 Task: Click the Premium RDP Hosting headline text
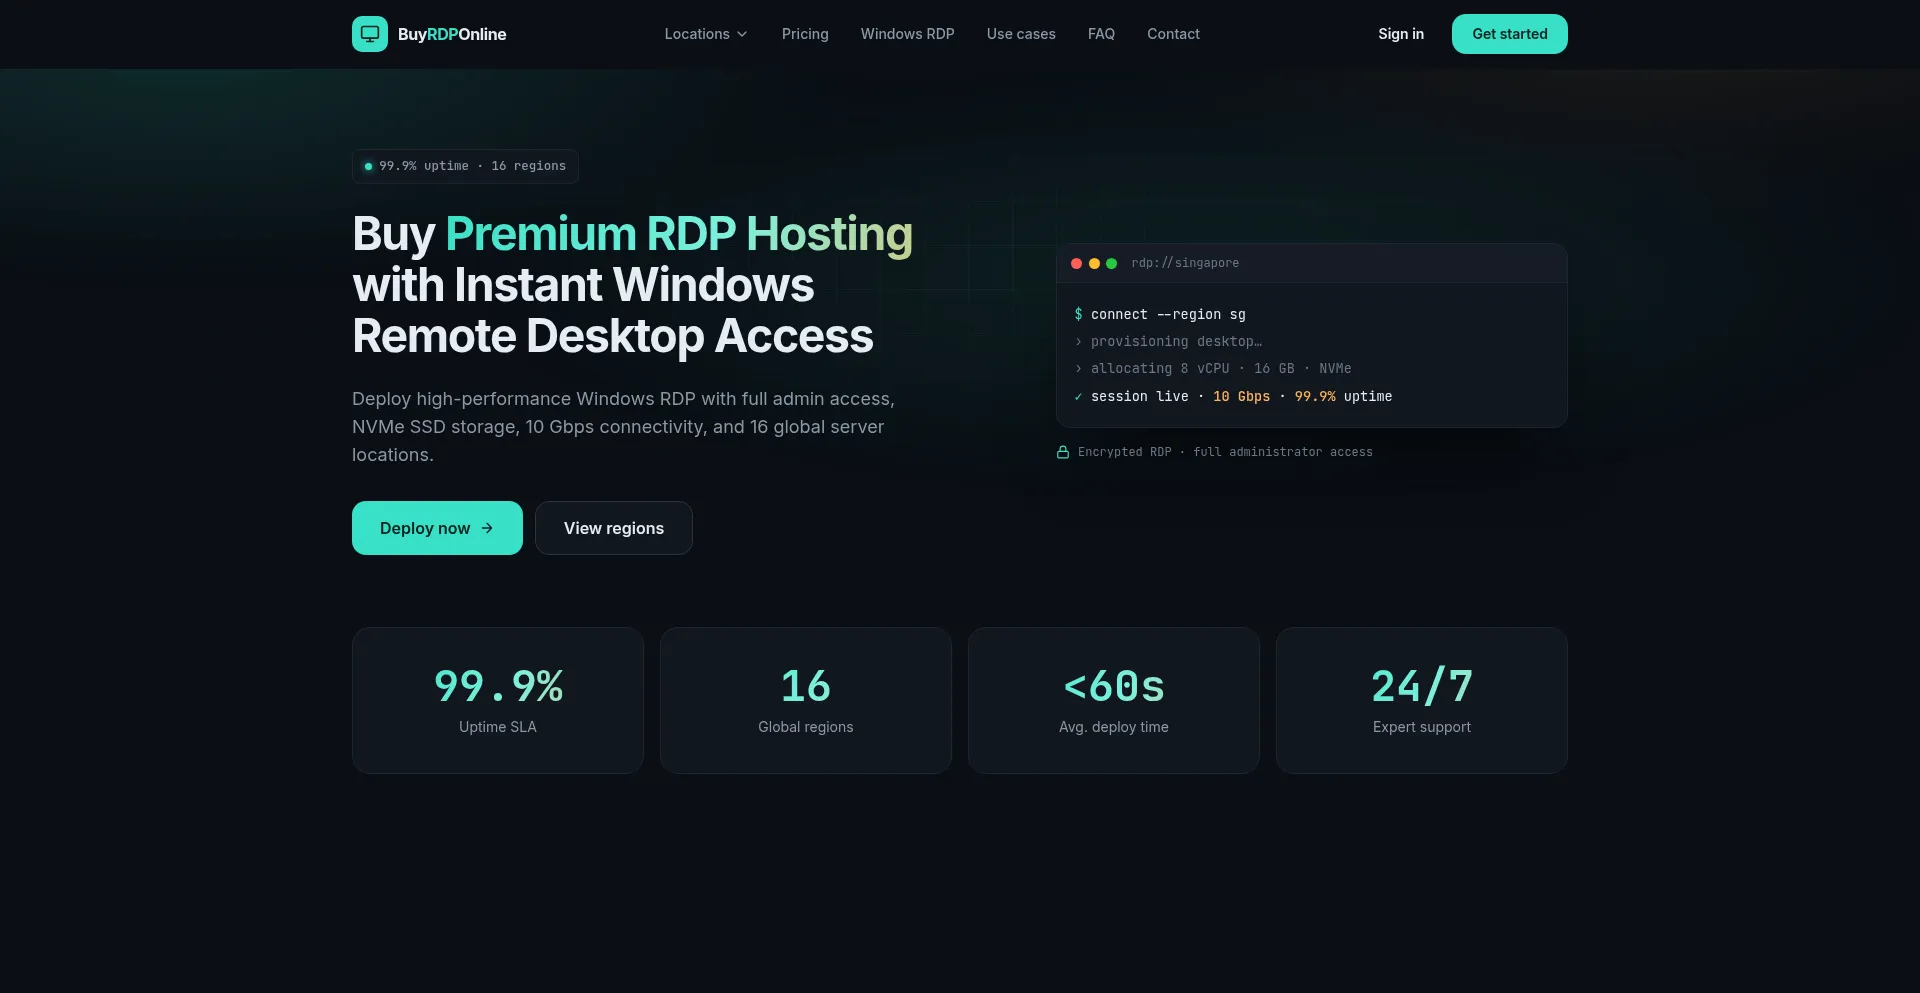click(x=679, y=234)
